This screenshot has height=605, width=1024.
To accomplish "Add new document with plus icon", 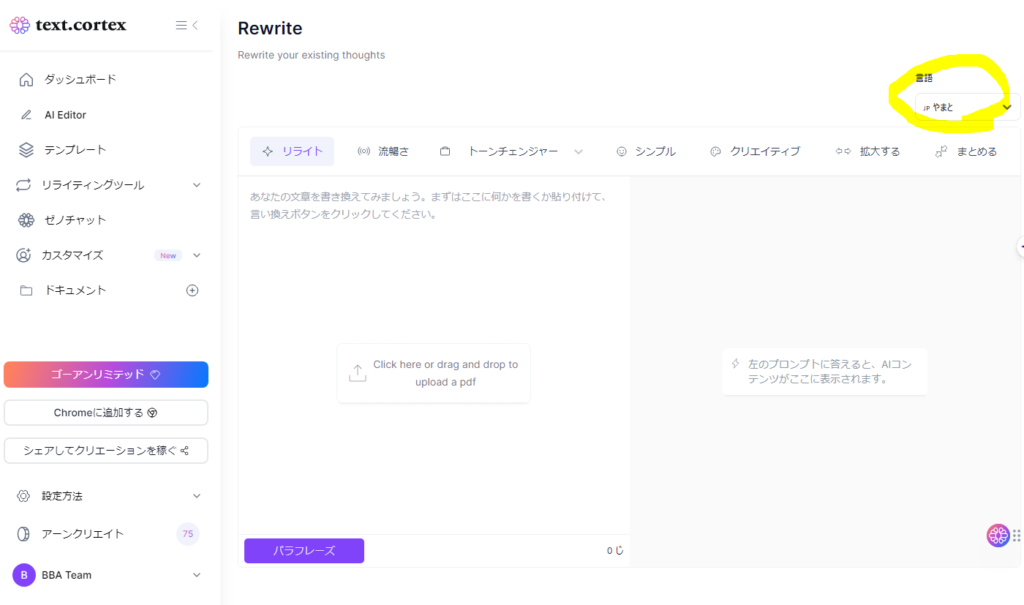I will coord(193,291).
